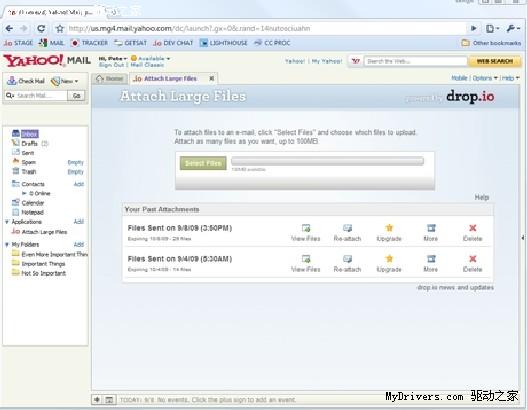The image size is (527, 410).
Task: Open the New message dropdown
Action: pos(65,81)
